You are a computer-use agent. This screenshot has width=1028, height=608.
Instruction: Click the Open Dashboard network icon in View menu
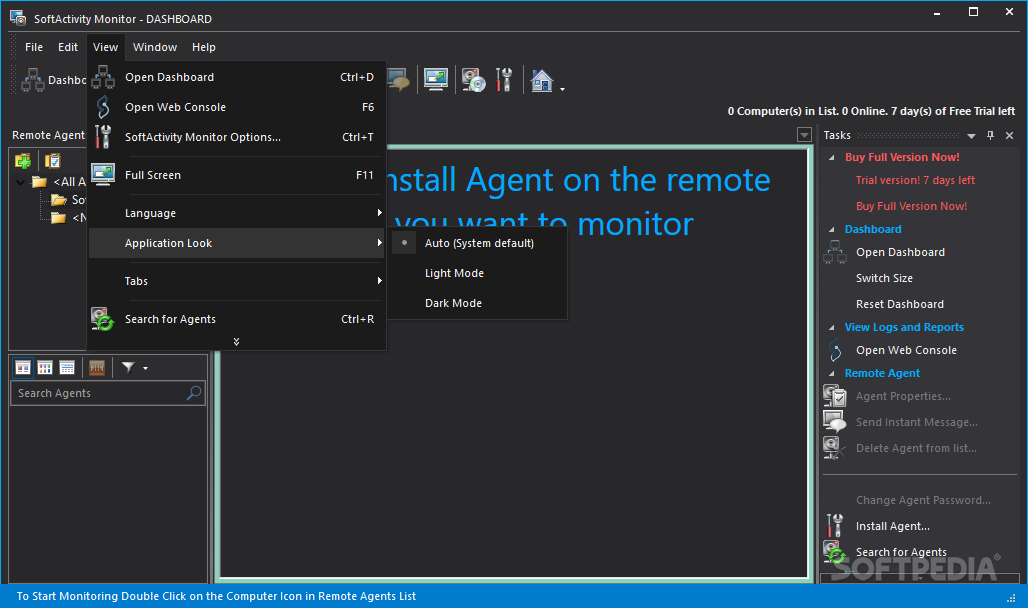(x=103, y=77)
